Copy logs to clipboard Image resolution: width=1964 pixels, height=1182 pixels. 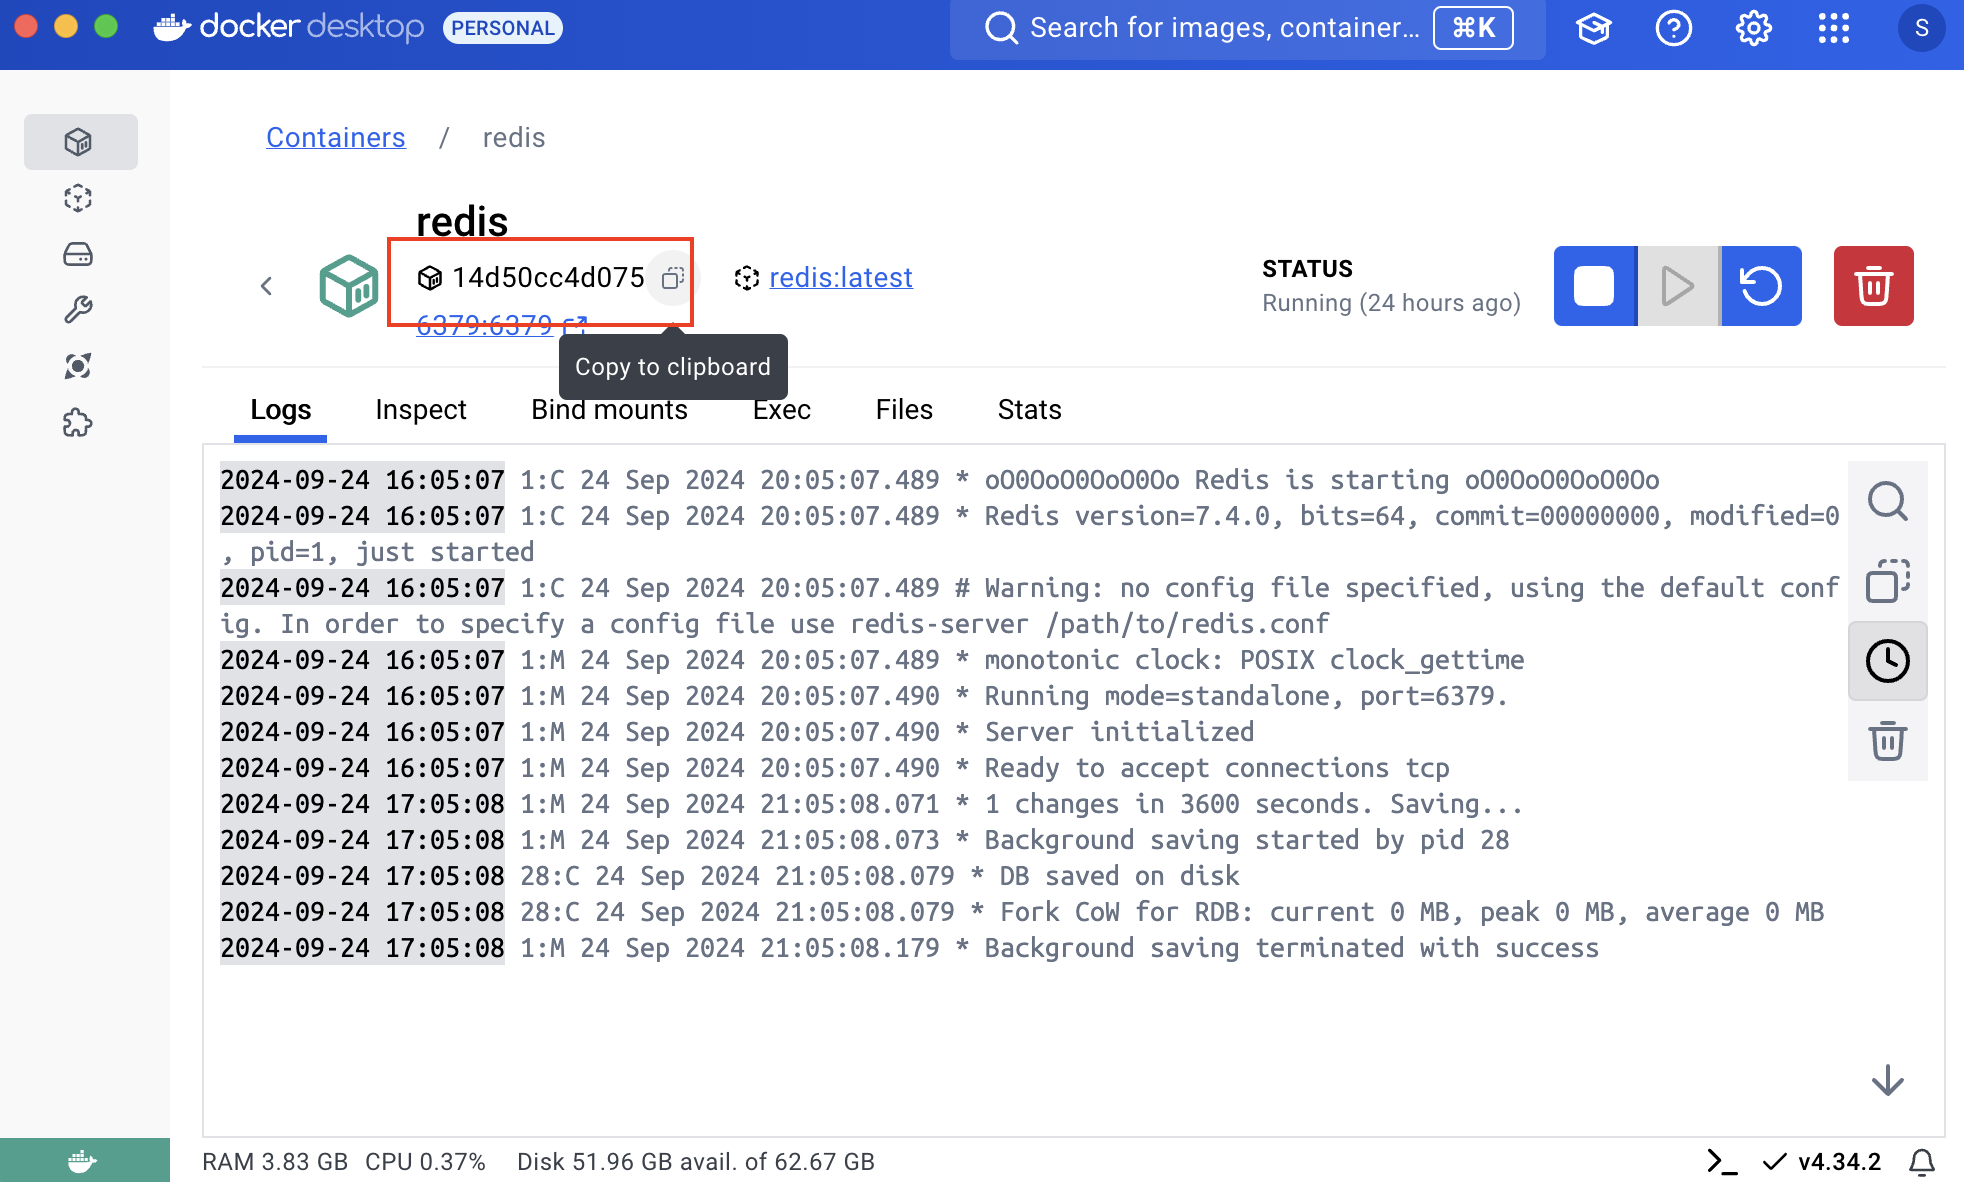[1887, 581]
